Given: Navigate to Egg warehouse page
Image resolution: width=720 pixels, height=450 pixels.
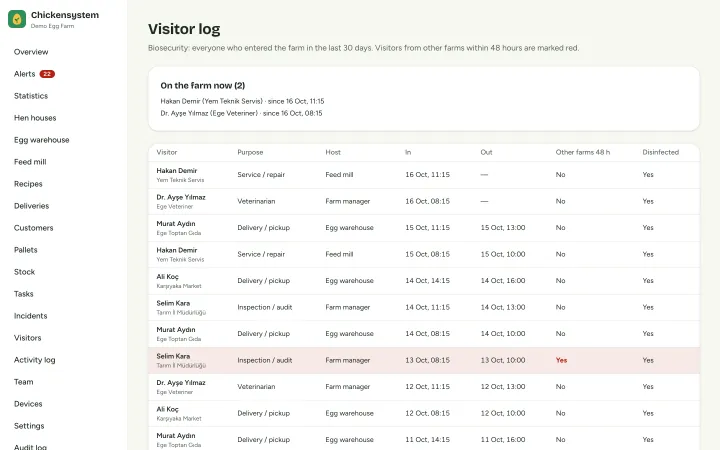Looking at the screenshot, I should click(x=41, y=140).
